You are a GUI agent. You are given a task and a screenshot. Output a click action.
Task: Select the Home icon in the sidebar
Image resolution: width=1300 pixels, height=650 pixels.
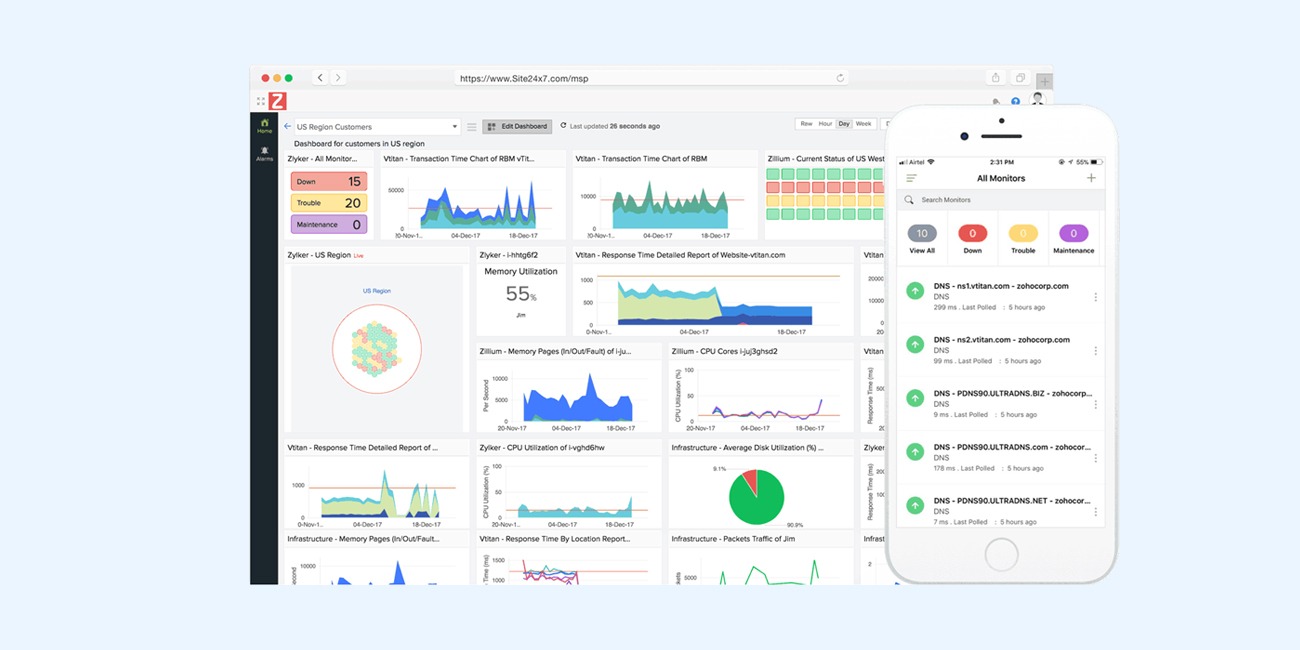point(264,124)
